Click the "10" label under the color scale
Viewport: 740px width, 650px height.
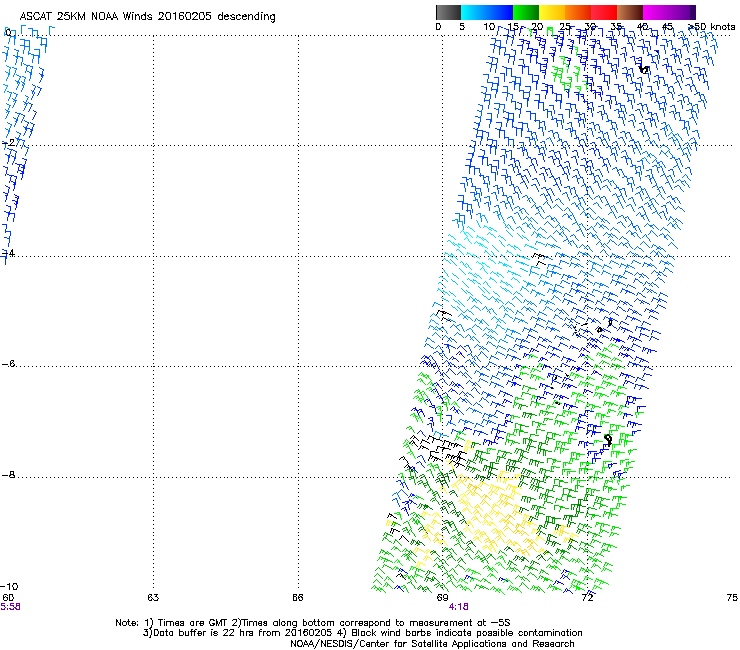click(x=489, y=27)
